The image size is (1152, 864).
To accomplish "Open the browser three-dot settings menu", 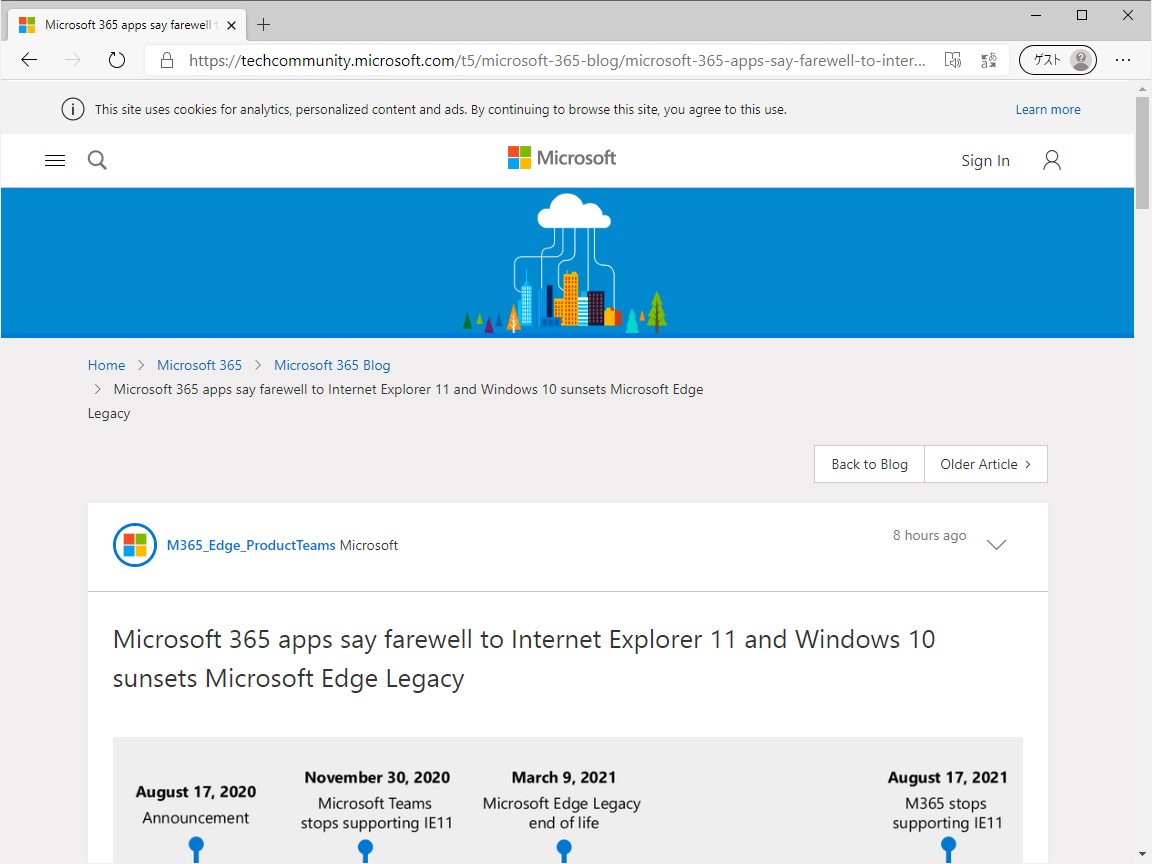I will tap(1123, 60).
